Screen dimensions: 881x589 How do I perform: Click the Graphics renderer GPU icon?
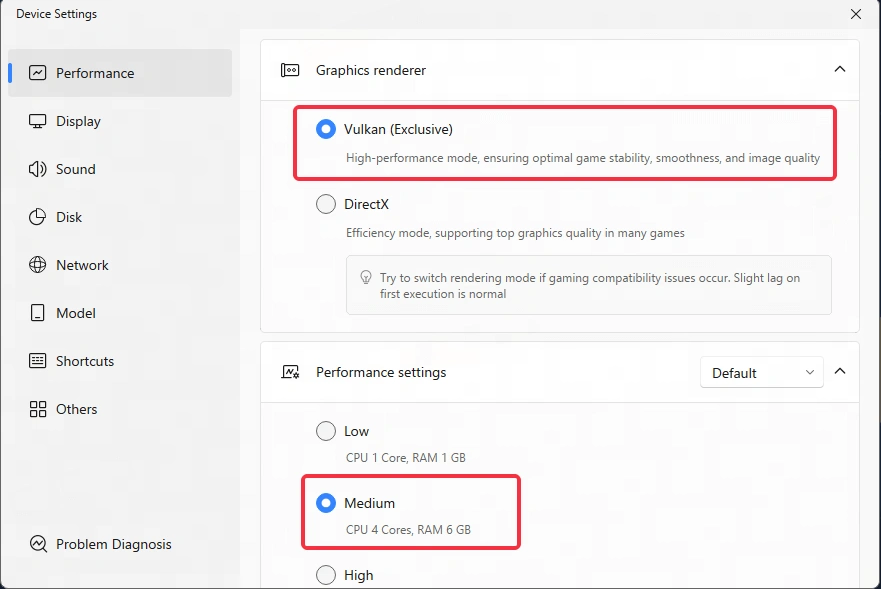tap(290, 70)
